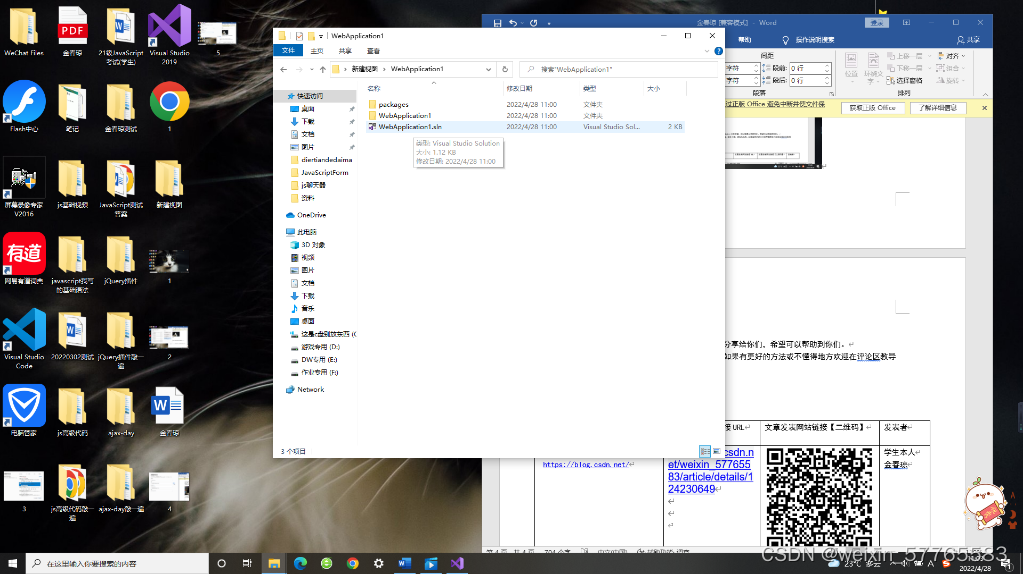Increase 段前 spacing value in Word
The height and width of the screenshot is (574, 1023).
click(x=827, y=65)
